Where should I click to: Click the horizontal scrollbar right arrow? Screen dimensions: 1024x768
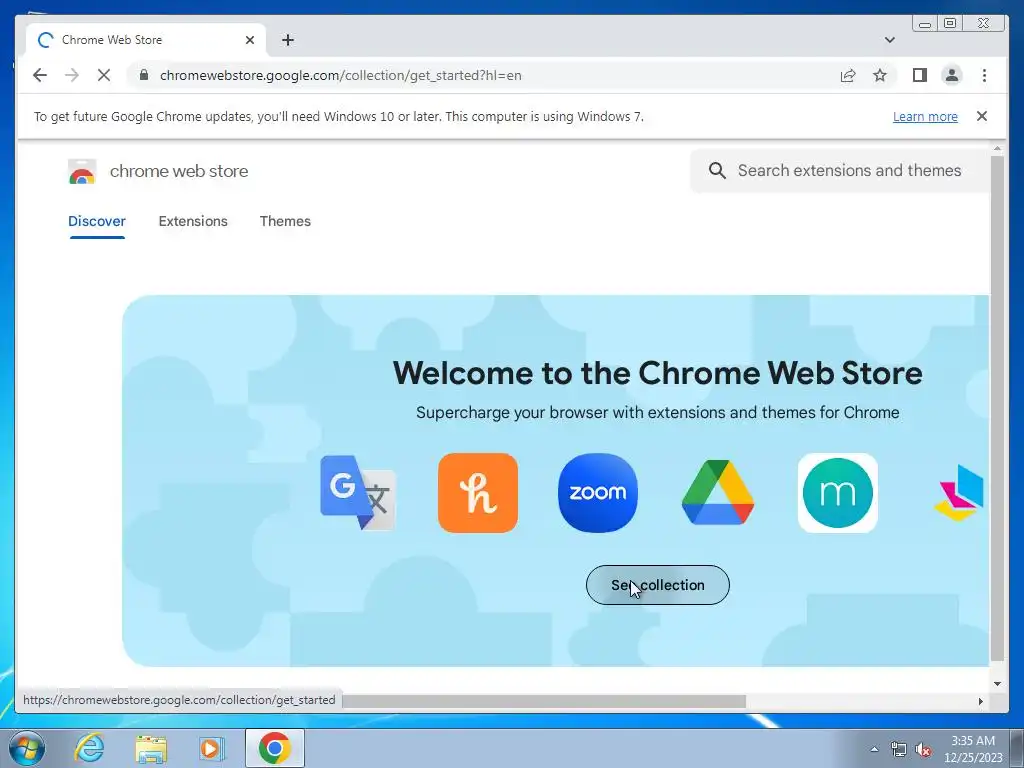tap(980, 701)
